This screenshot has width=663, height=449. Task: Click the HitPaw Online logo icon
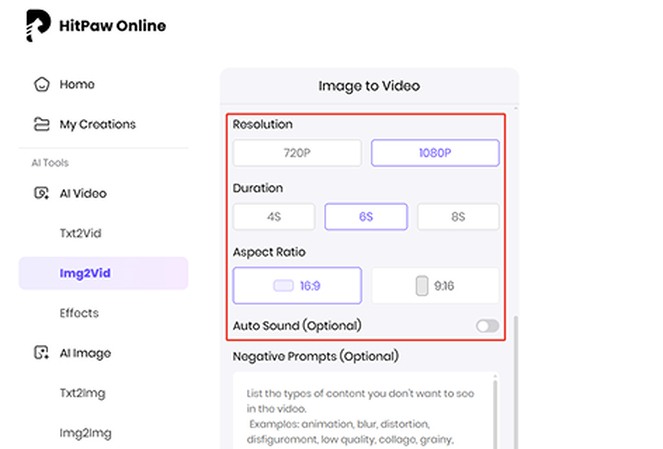tap(38, 25)
